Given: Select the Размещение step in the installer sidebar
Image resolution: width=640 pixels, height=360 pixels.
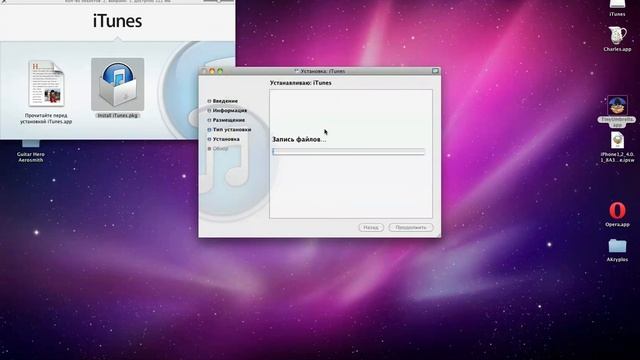Looking at the screenshot, I should [227, 120].
